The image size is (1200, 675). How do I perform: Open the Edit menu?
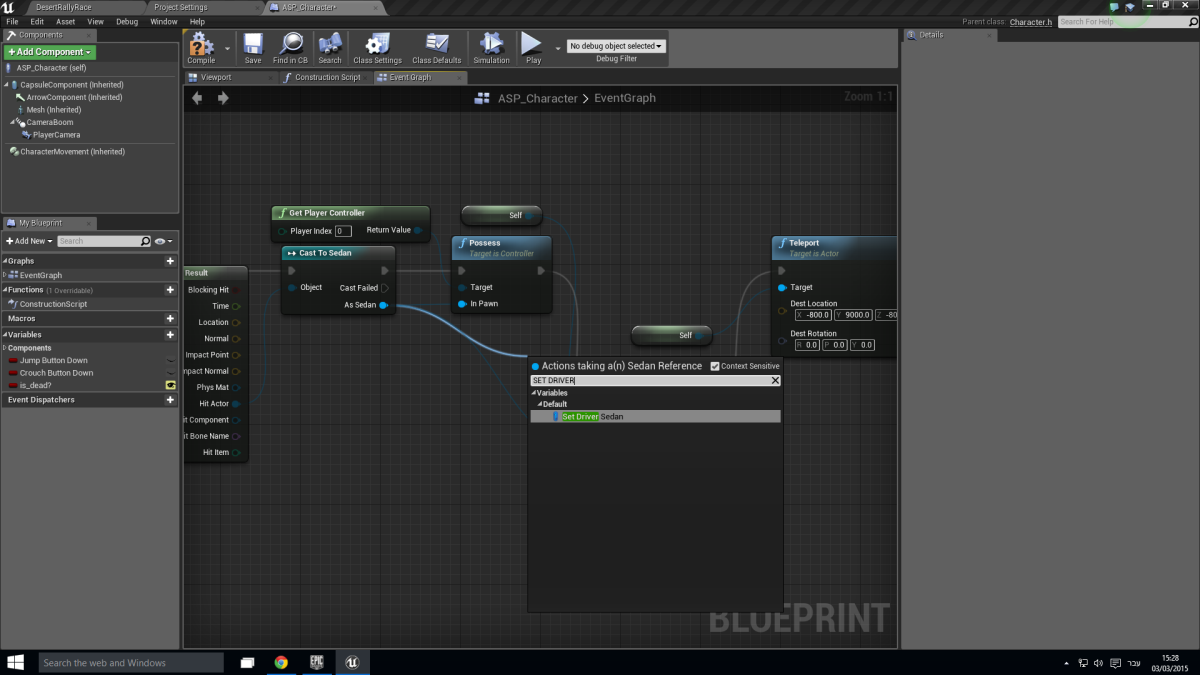tap(37, 21)
